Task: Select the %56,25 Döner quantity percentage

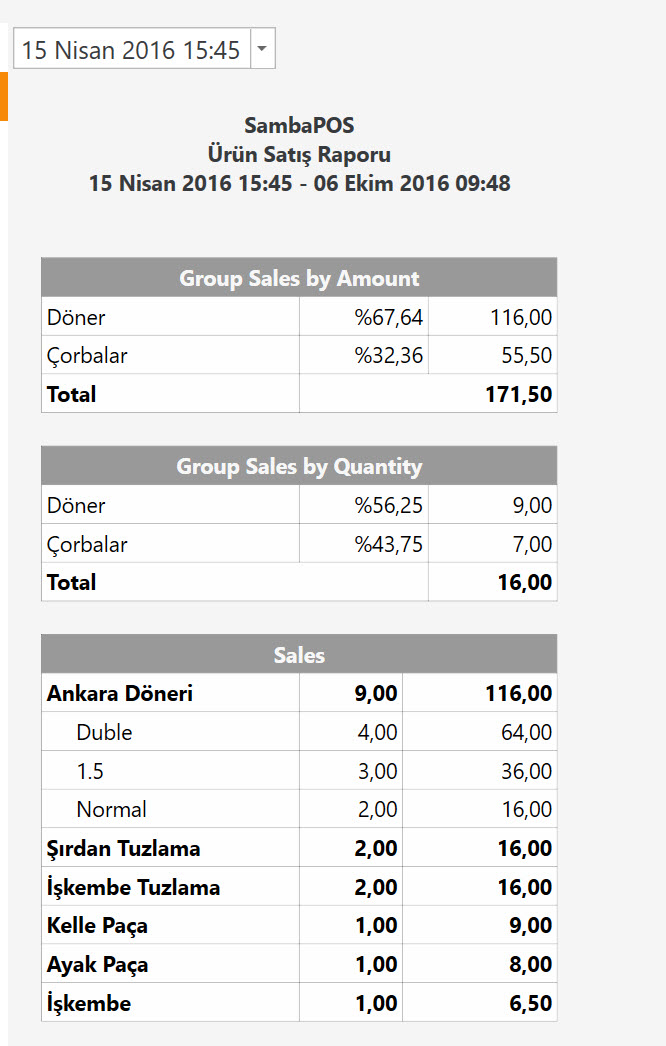Action: tap(388, 506)
